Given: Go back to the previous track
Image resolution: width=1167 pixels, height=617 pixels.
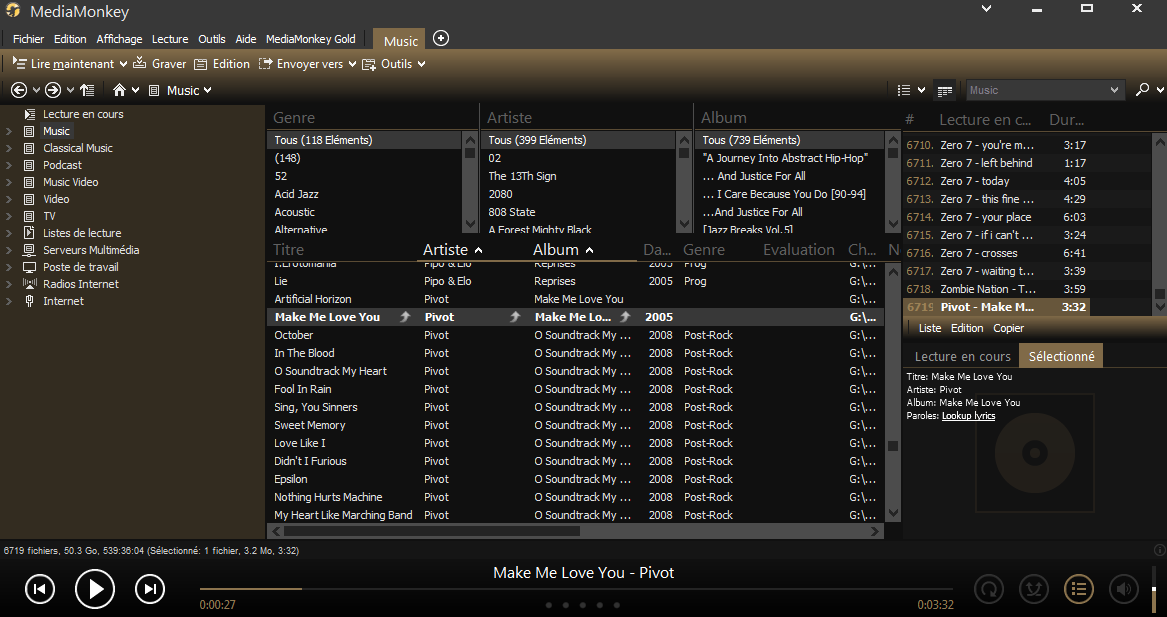Looking at the screenshot, I should click(39, 589).
